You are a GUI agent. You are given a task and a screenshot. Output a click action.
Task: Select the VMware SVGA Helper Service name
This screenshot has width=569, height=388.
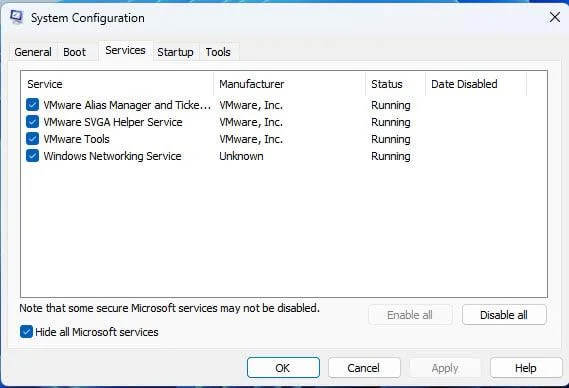point(113,122)
